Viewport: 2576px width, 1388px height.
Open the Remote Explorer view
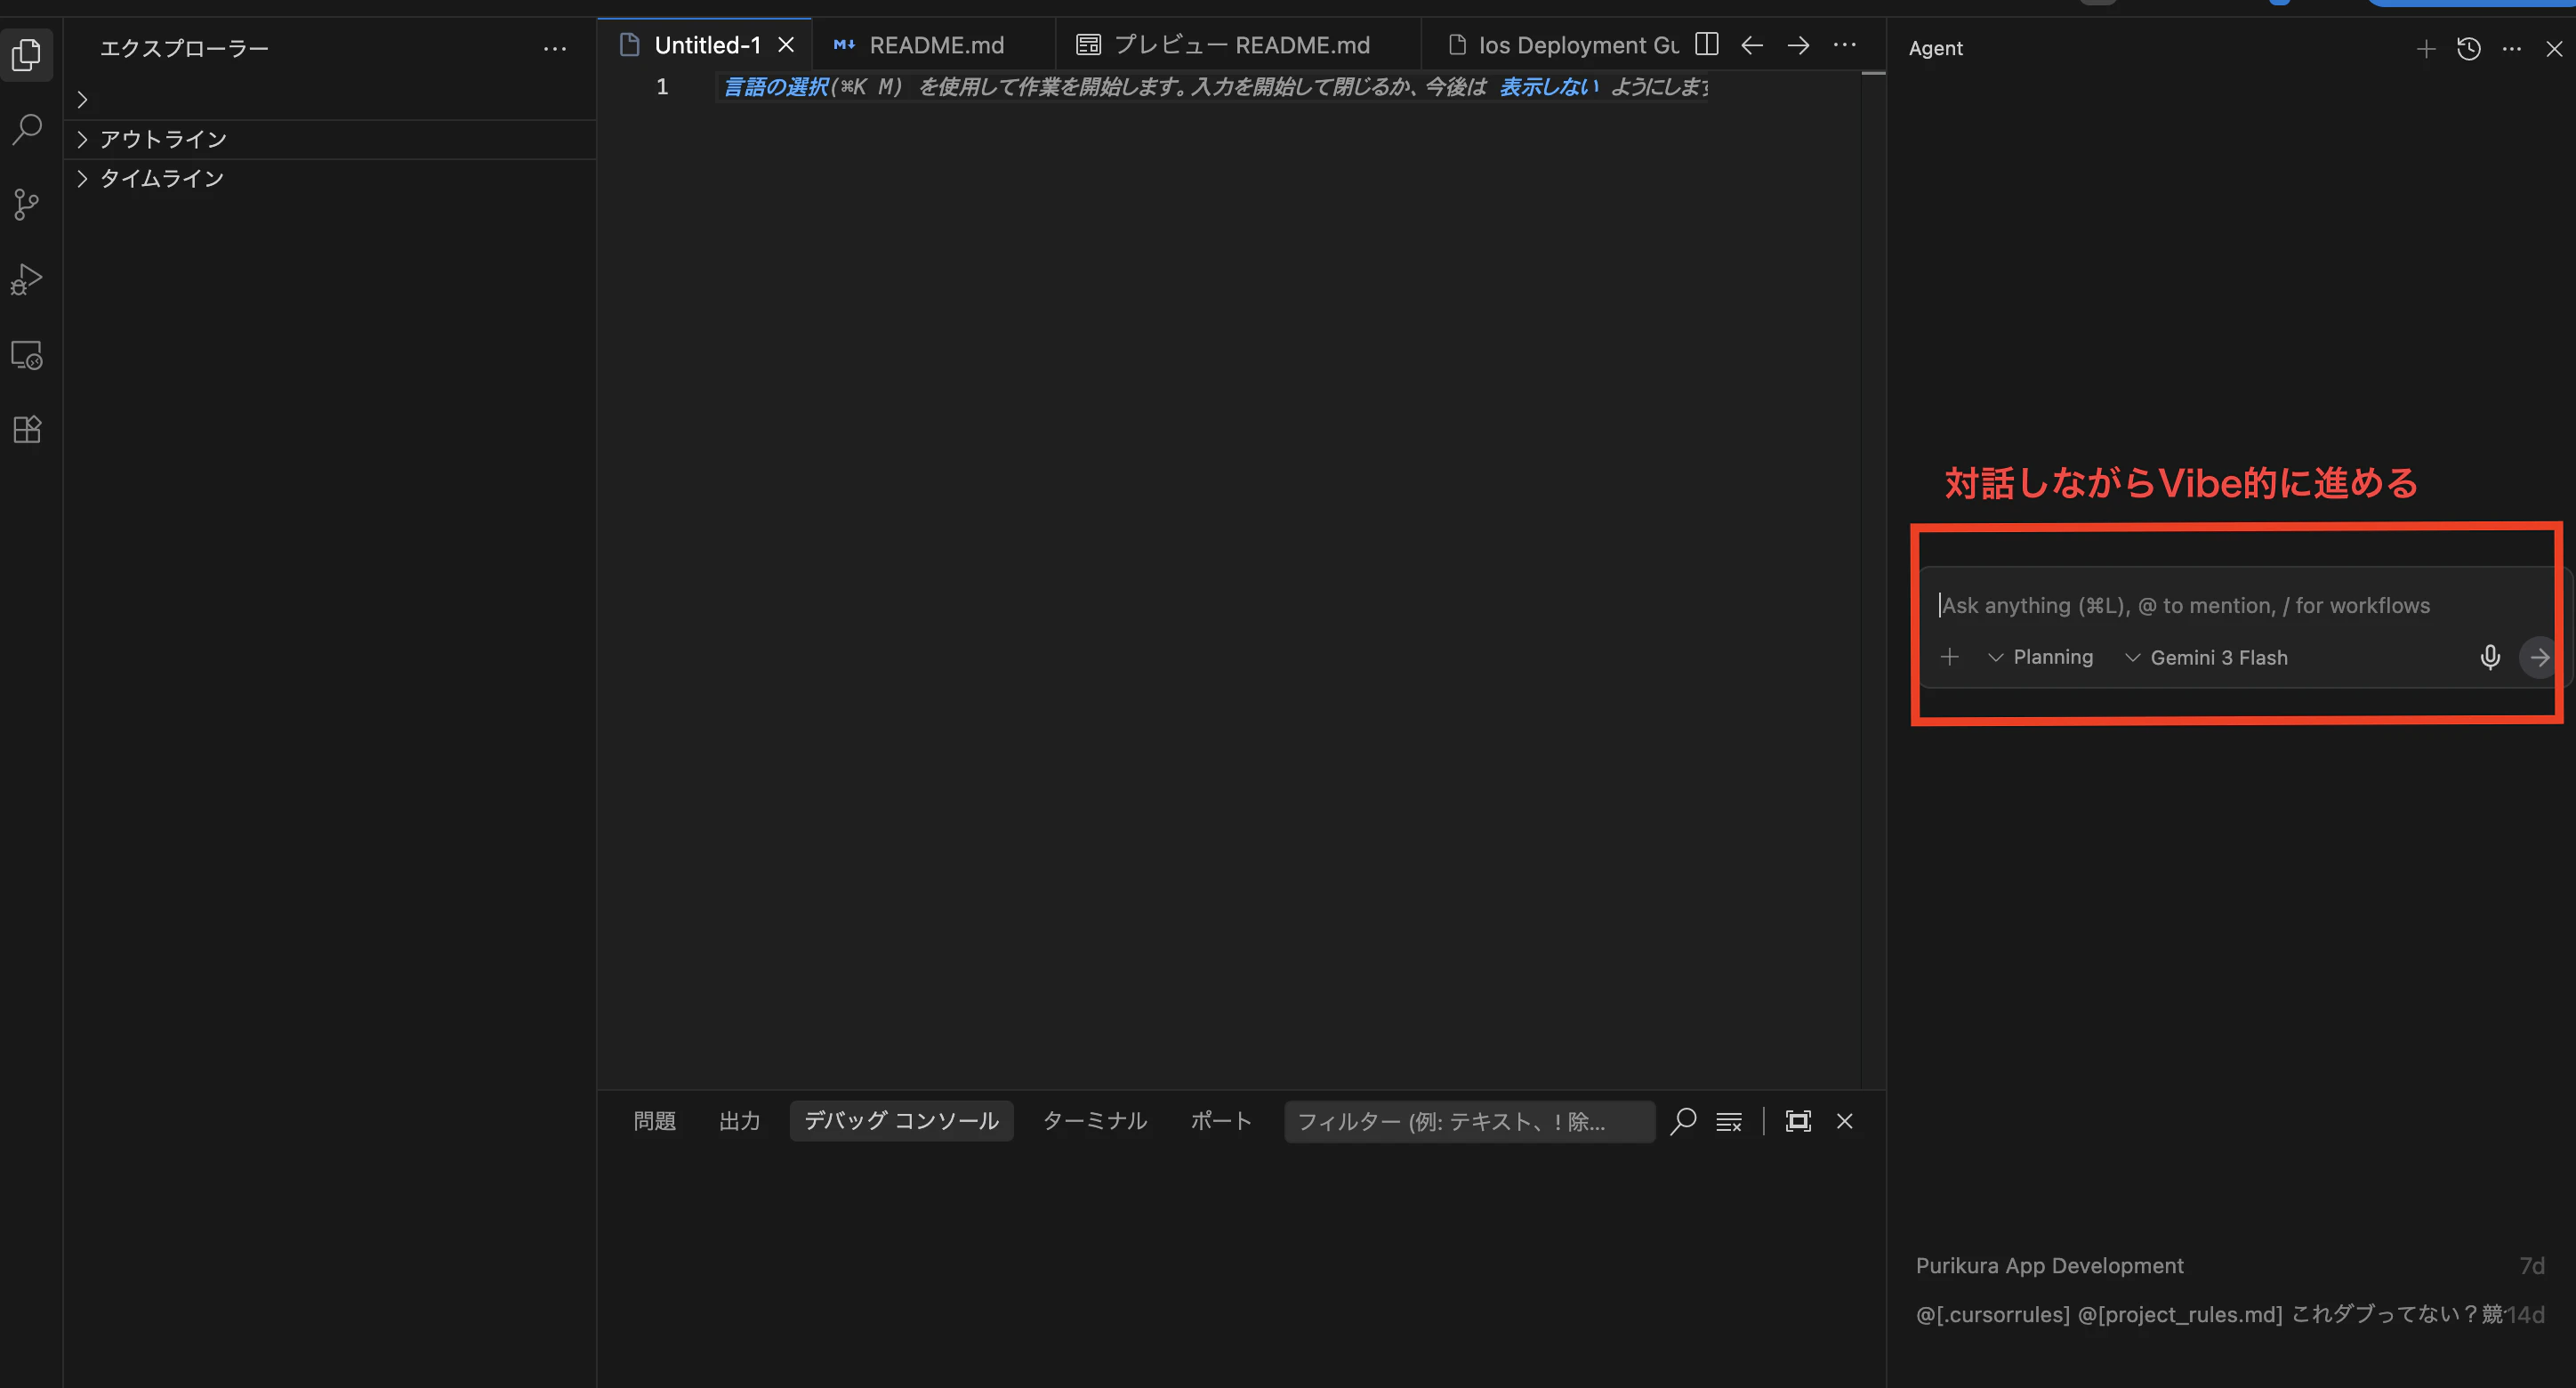click(27, 355)
